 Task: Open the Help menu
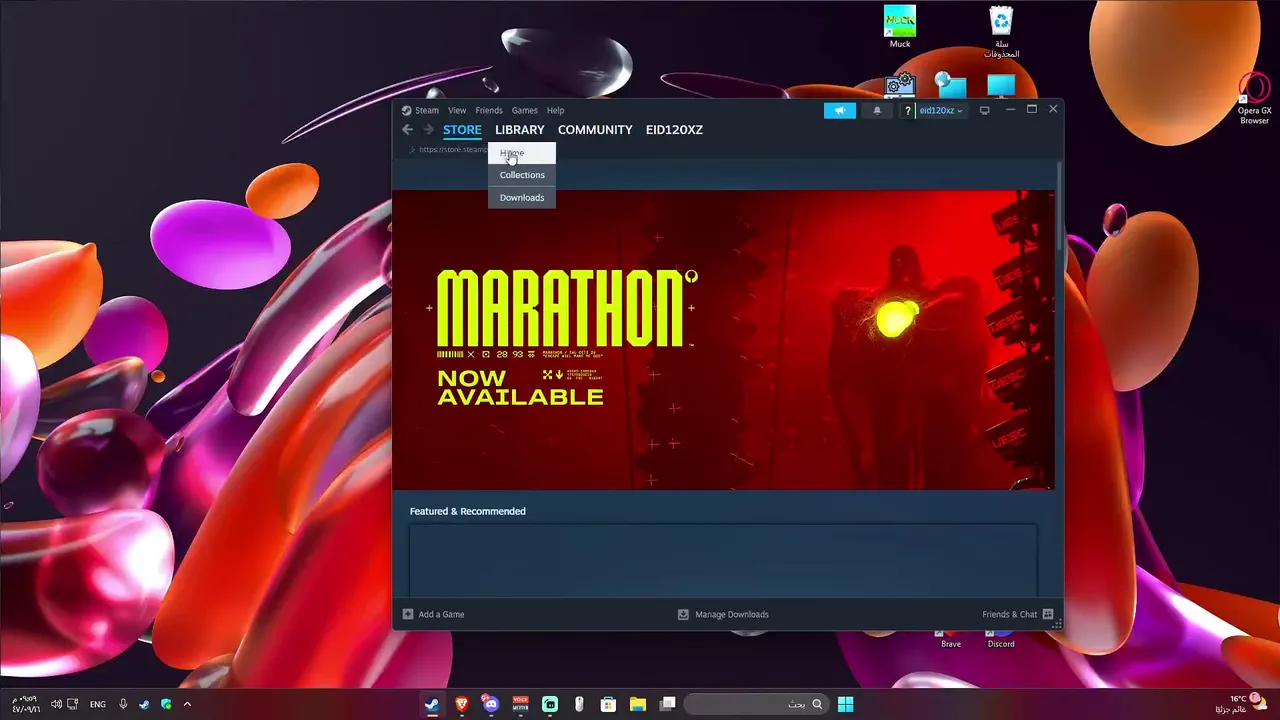click(555, 110)
